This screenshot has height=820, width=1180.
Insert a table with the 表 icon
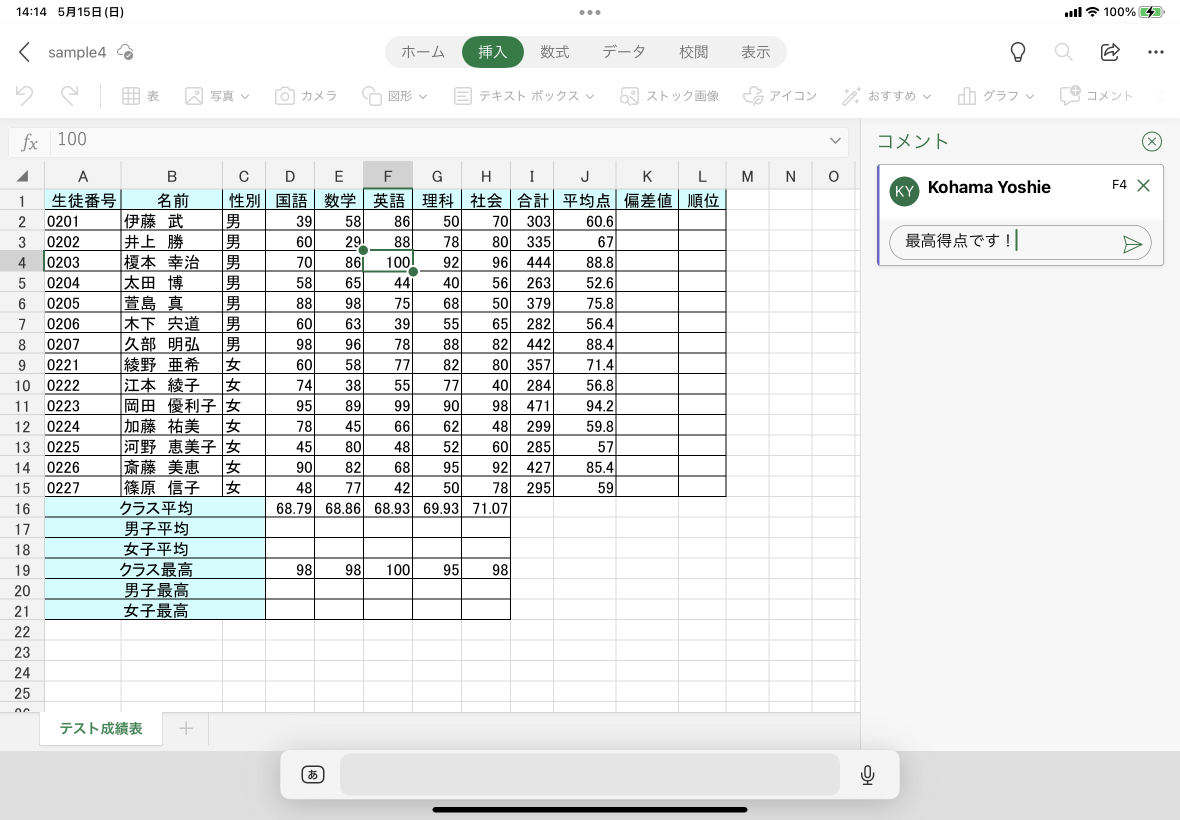pos(141,96)
